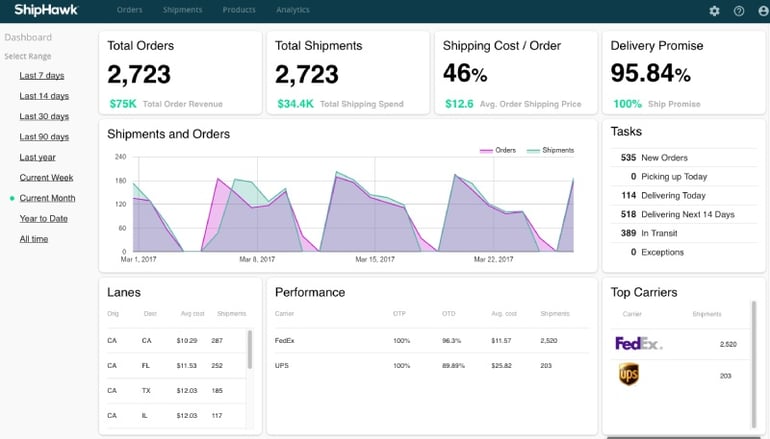Select the Year to Date range

click(x=44, y=219)
